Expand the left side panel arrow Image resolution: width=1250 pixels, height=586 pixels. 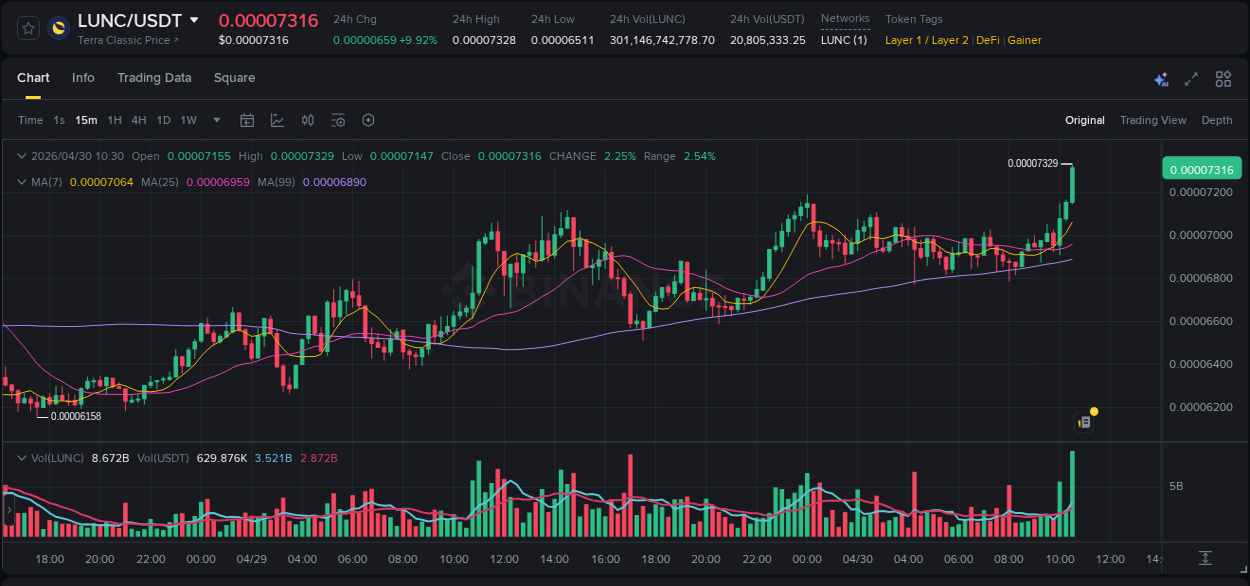pyautogui.click(x=9, y=510)
